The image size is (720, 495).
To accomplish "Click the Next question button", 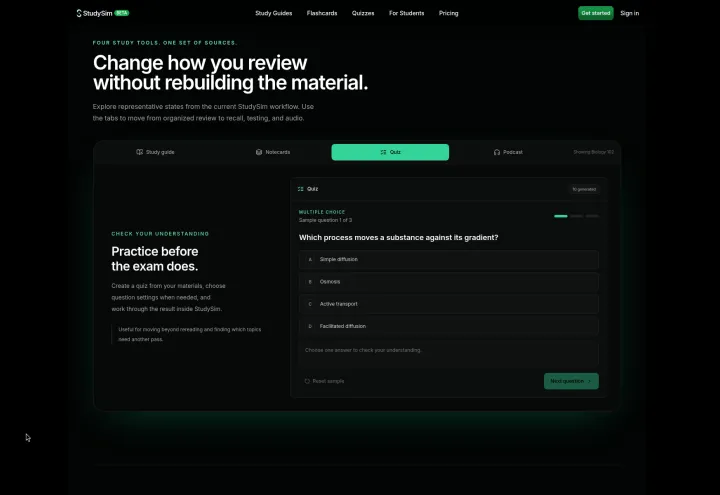I will click(571, 381).
